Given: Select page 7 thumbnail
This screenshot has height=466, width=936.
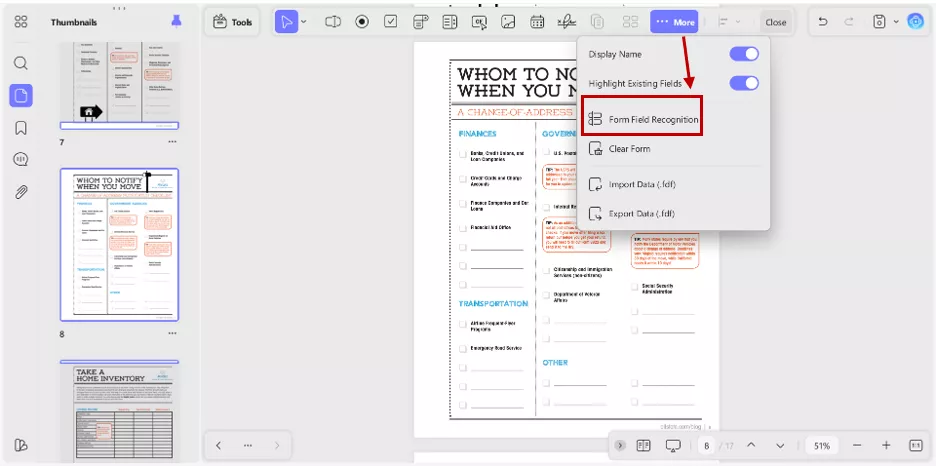Looking at the screenshot, I should click(119, 85).
